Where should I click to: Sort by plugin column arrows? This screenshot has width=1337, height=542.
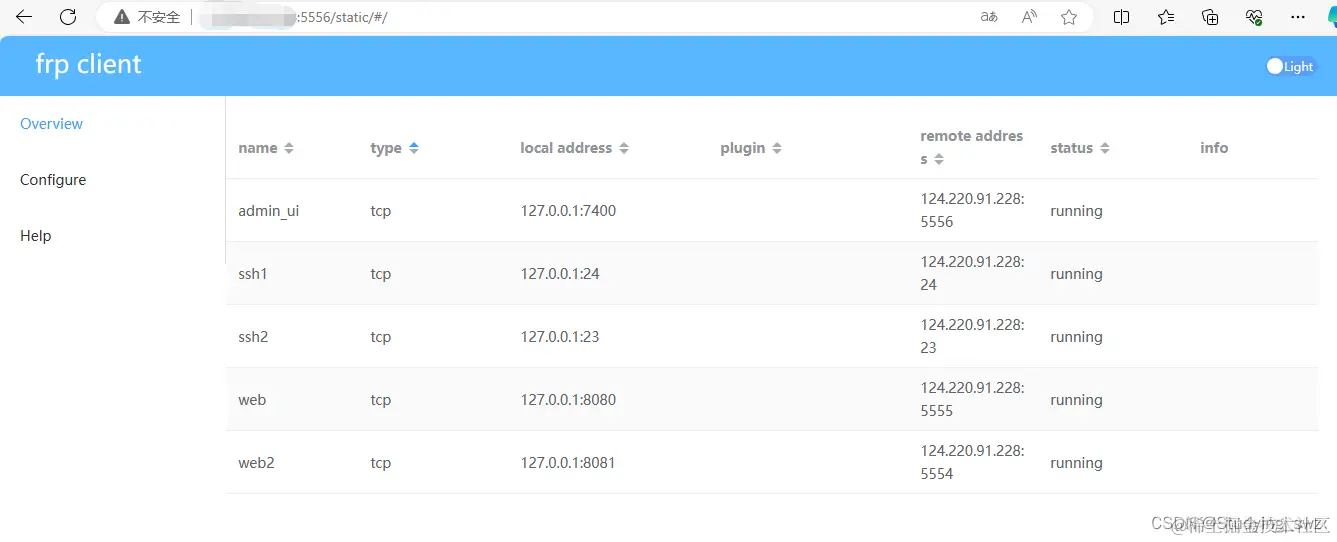pos(777,148)
